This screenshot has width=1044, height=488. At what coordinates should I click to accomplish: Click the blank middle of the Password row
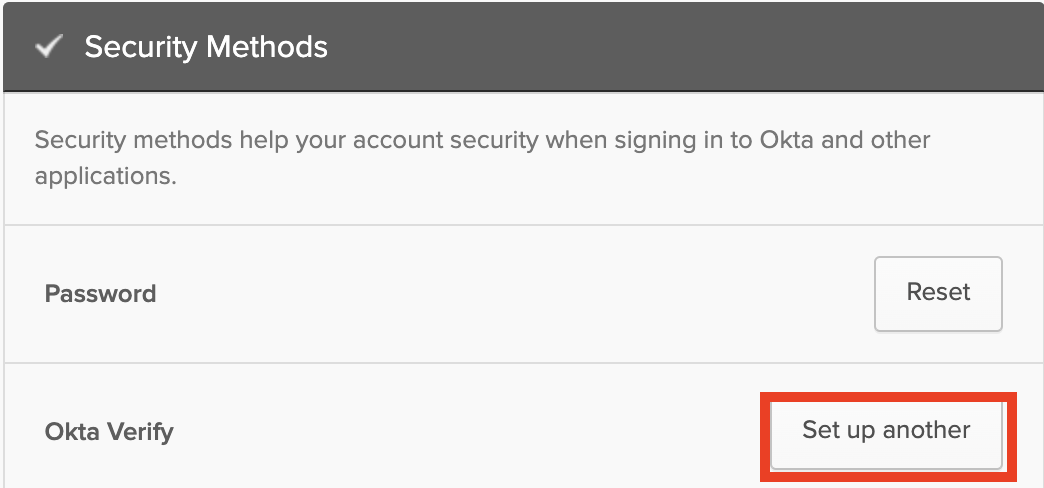point(500,294)
